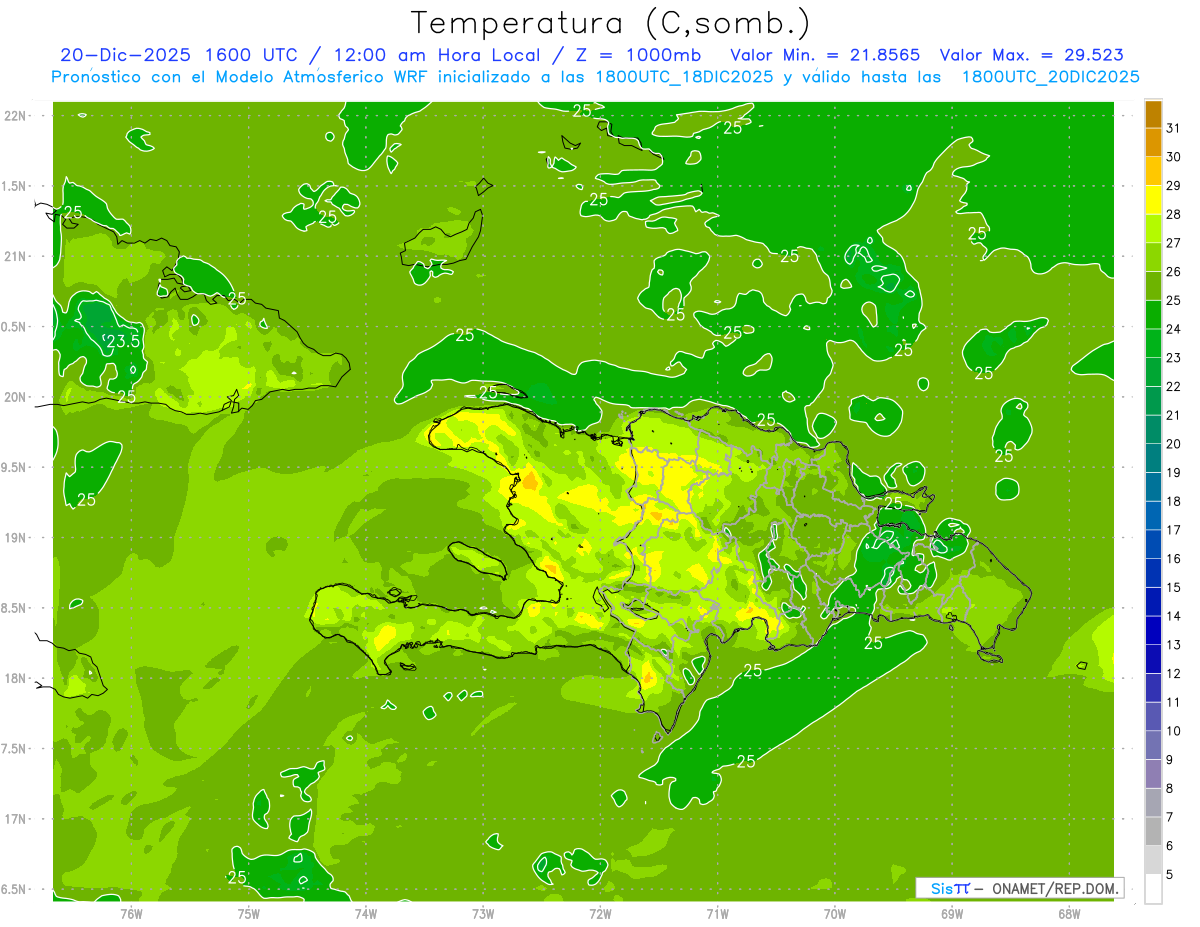
Task: Click the latitude axis label 22N
Action: [15, 116]
